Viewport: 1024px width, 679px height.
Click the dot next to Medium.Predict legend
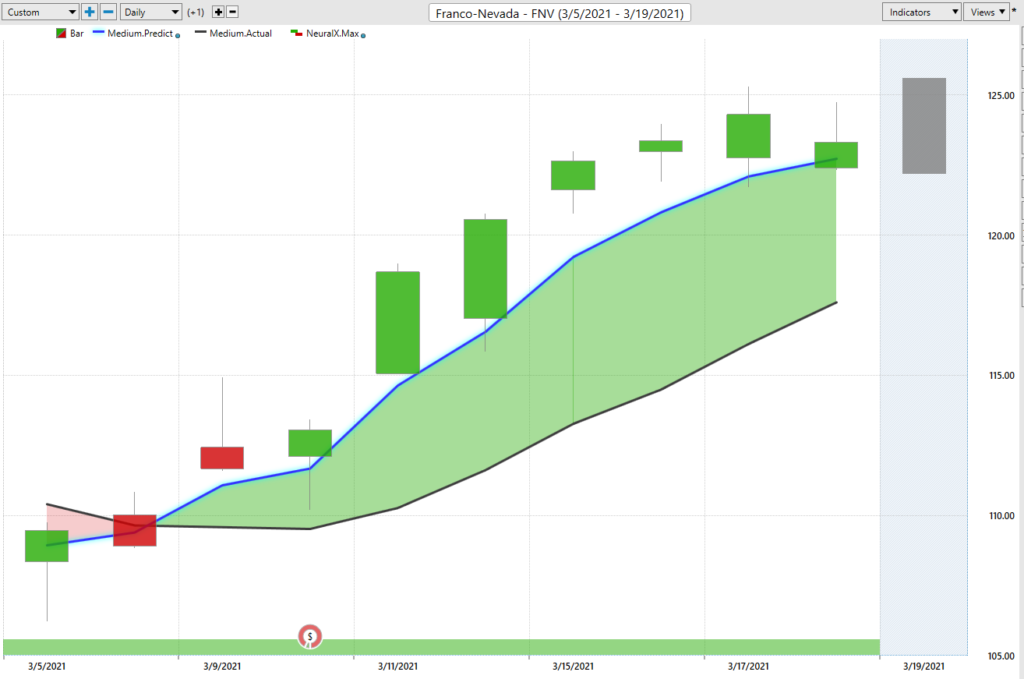click(178, 35)
